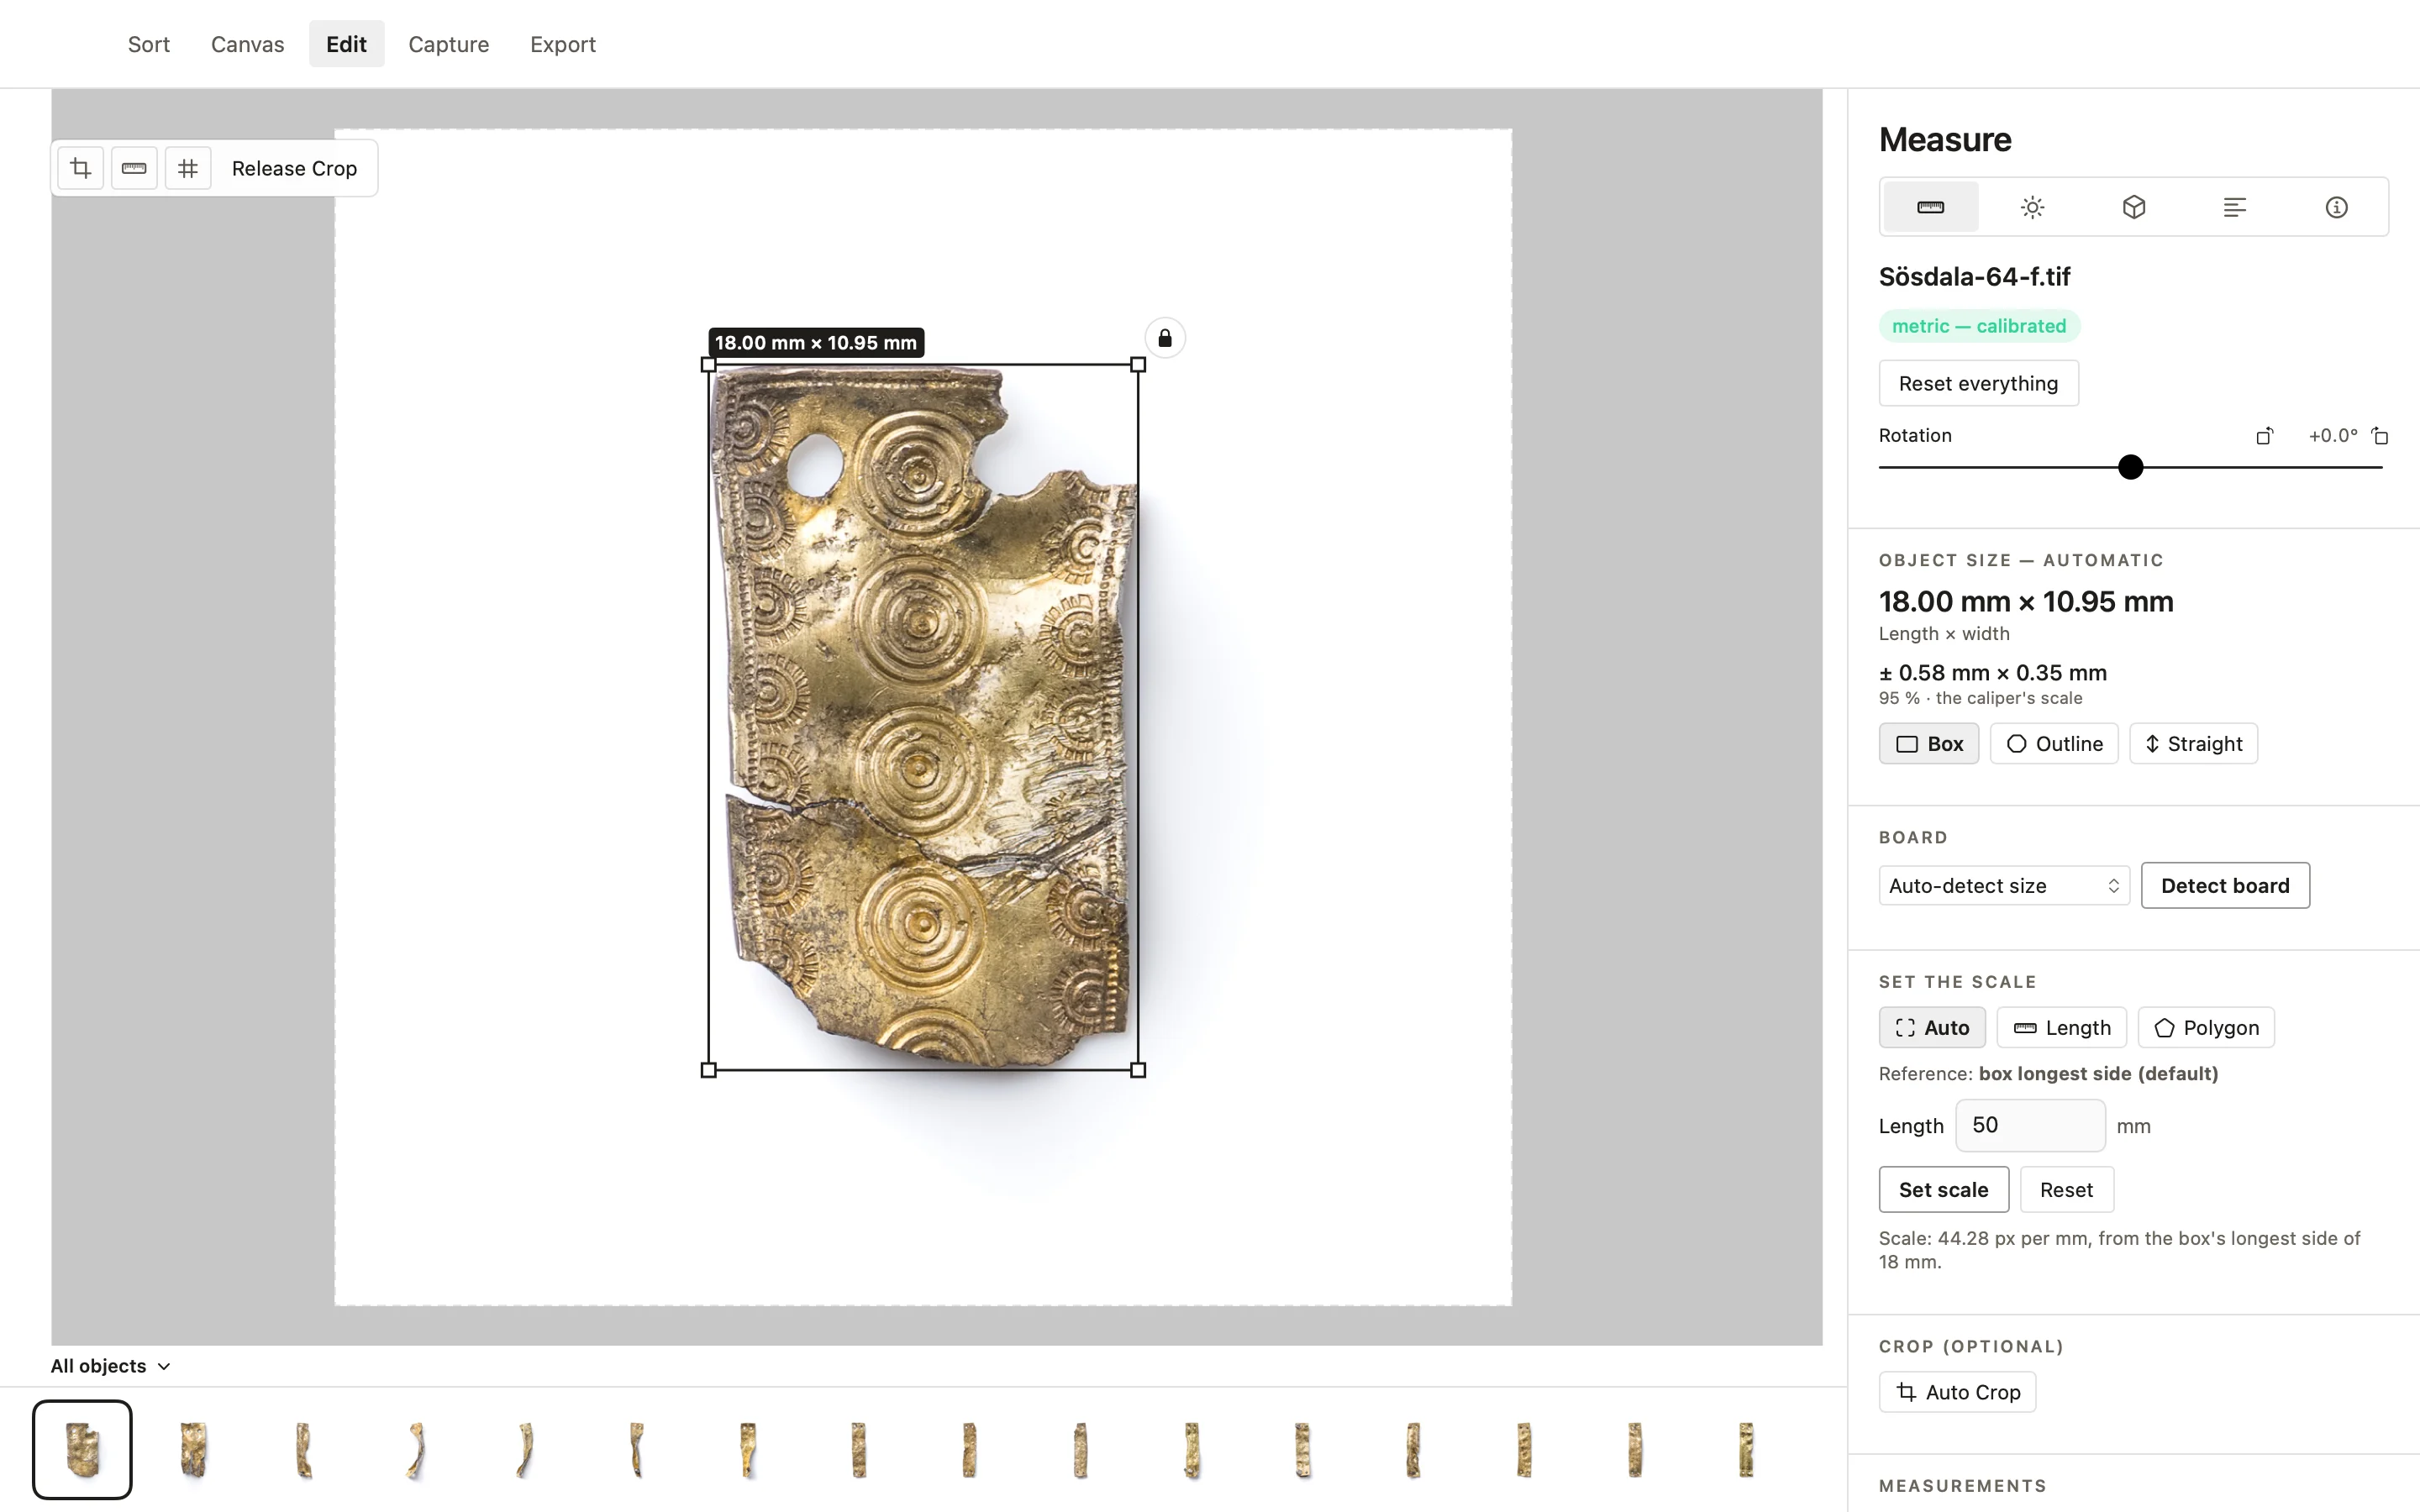Choose Polygon scale method

[2206, 1027]
